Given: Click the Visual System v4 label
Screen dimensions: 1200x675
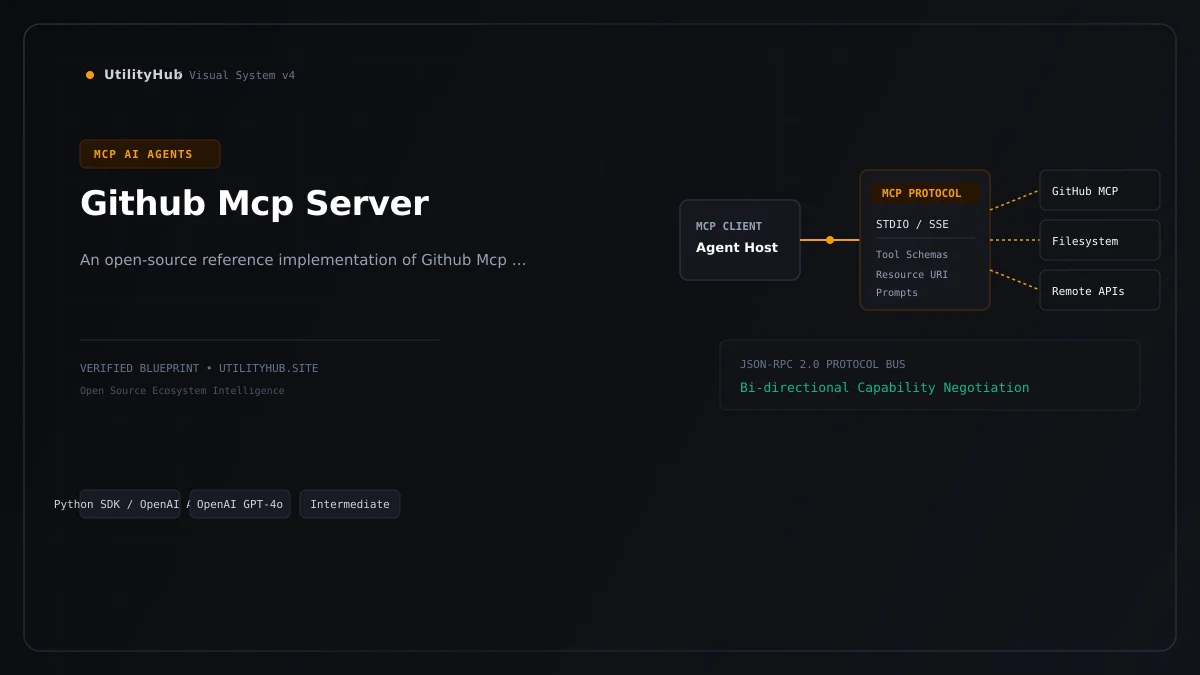Looking at the screenshot, I should pyautogui.click(x=242, y=75).
